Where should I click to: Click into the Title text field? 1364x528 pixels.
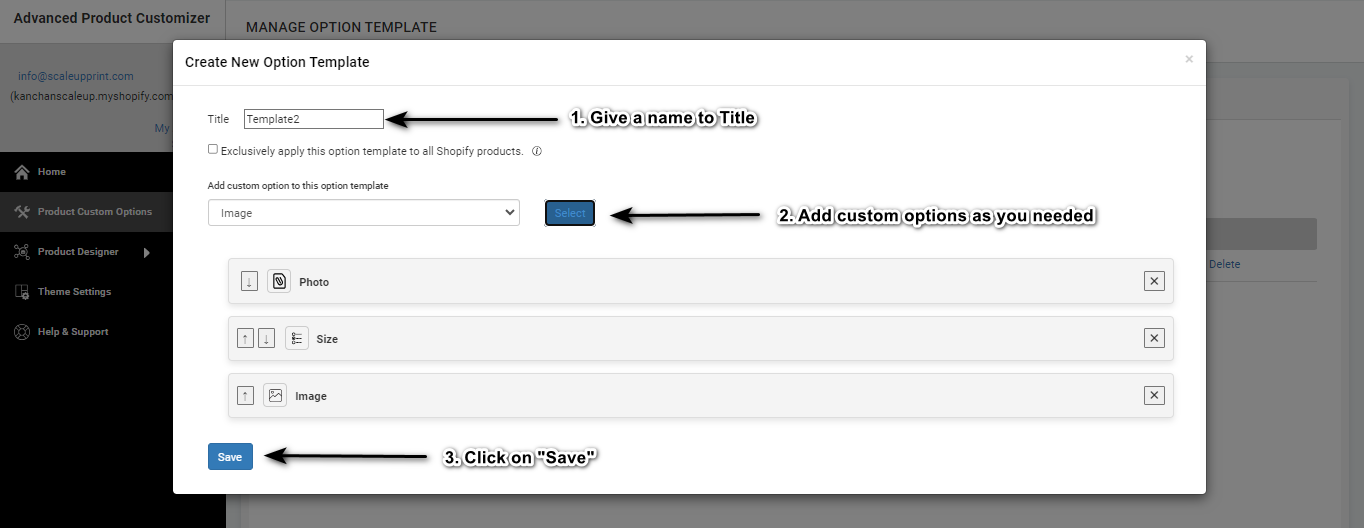(x=314, y=119)
